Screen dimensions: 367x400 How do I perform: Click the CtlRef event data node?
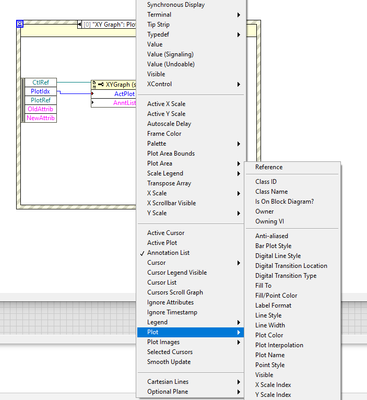(x=41, y=82)
